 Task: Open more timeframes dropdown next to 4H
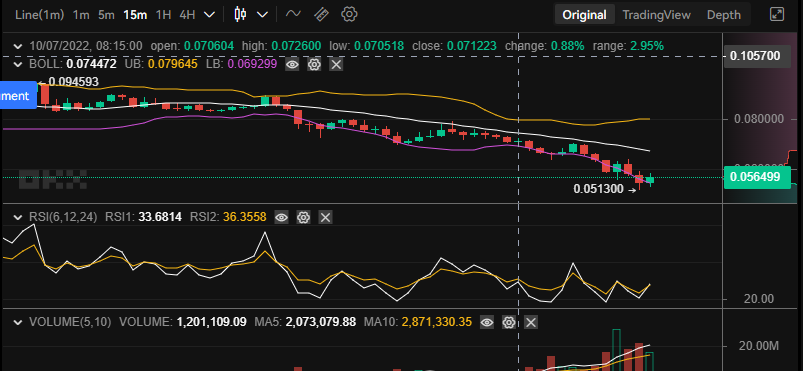click(x=209, y=15)
